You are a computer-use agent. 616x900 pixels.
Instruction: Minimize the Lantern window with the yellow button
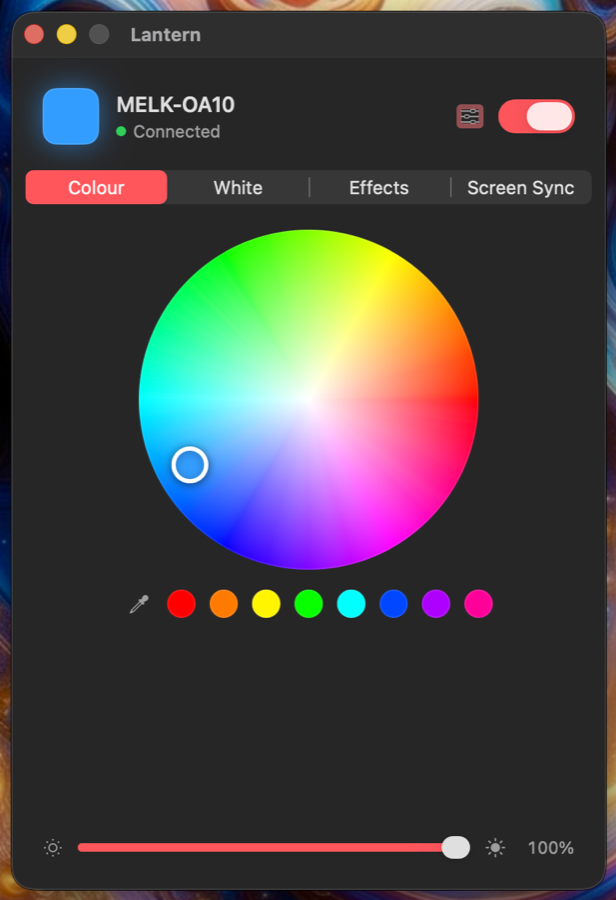pyautogui.click(x=67, y=34)
